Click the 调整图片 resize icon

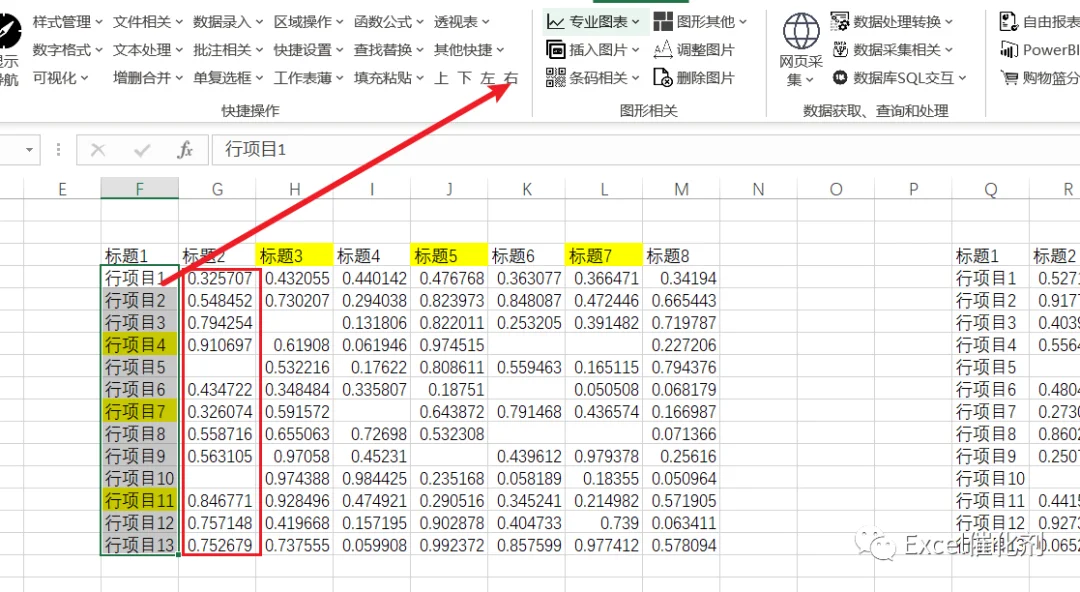(663, 50)
